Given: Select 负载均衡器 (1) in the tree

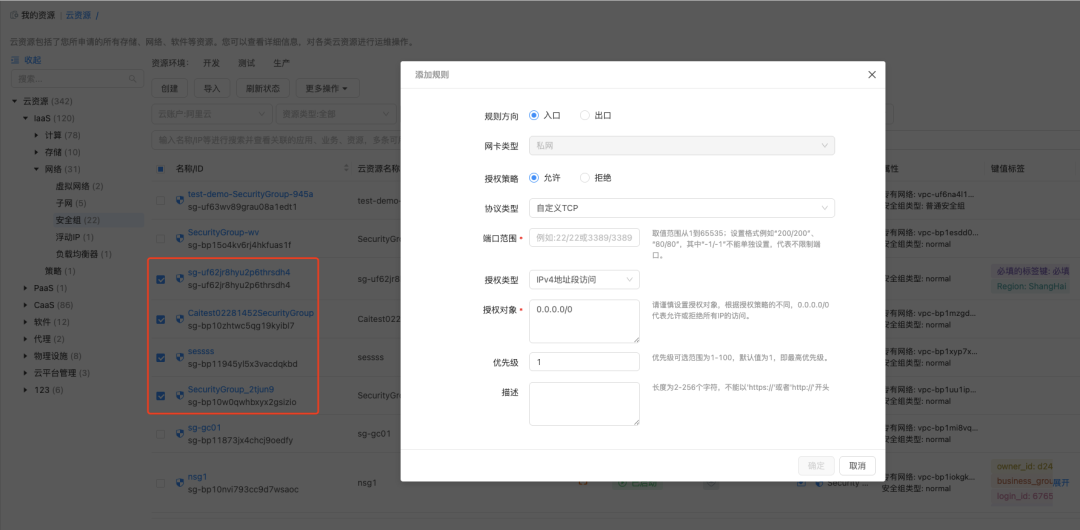Looking at the screenshot, I should point(83,254).
